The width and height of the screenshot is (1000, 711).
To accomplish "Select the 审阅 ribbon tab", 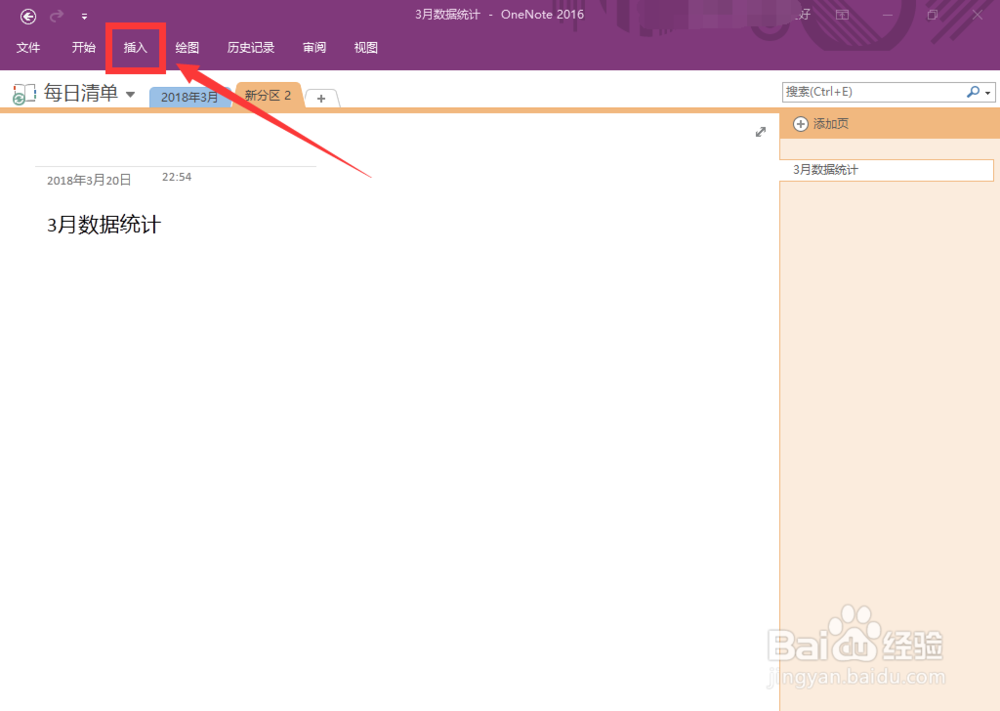I will pos(314,47).
